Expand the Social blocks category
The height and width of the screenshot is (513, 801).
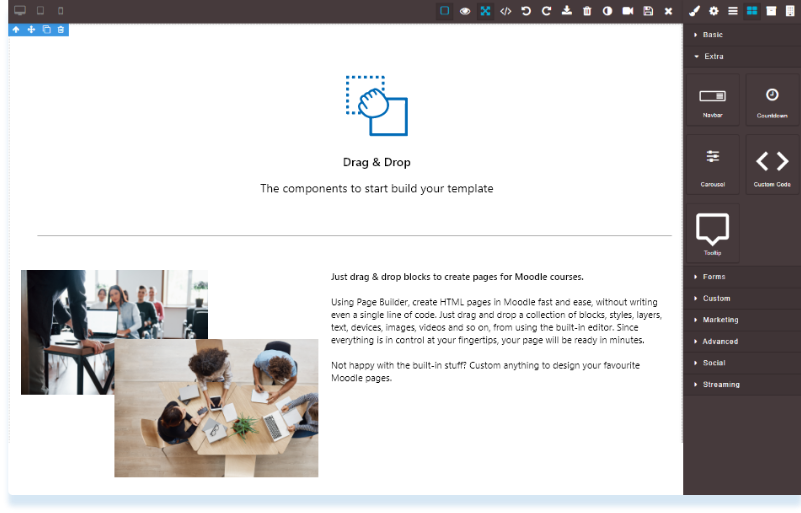pyautogui.click(x=742, y=363)
